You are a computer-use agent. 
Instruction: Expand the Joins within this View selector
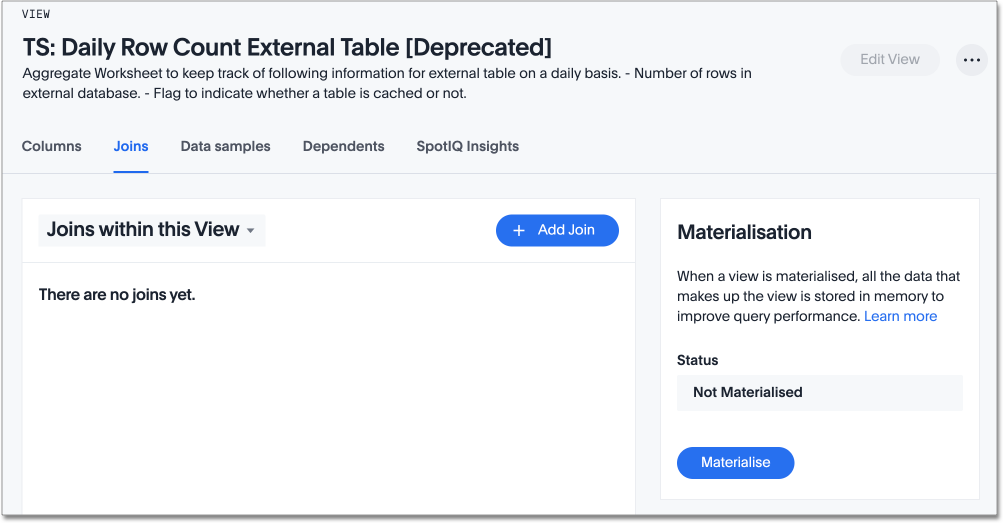point(151,230)
